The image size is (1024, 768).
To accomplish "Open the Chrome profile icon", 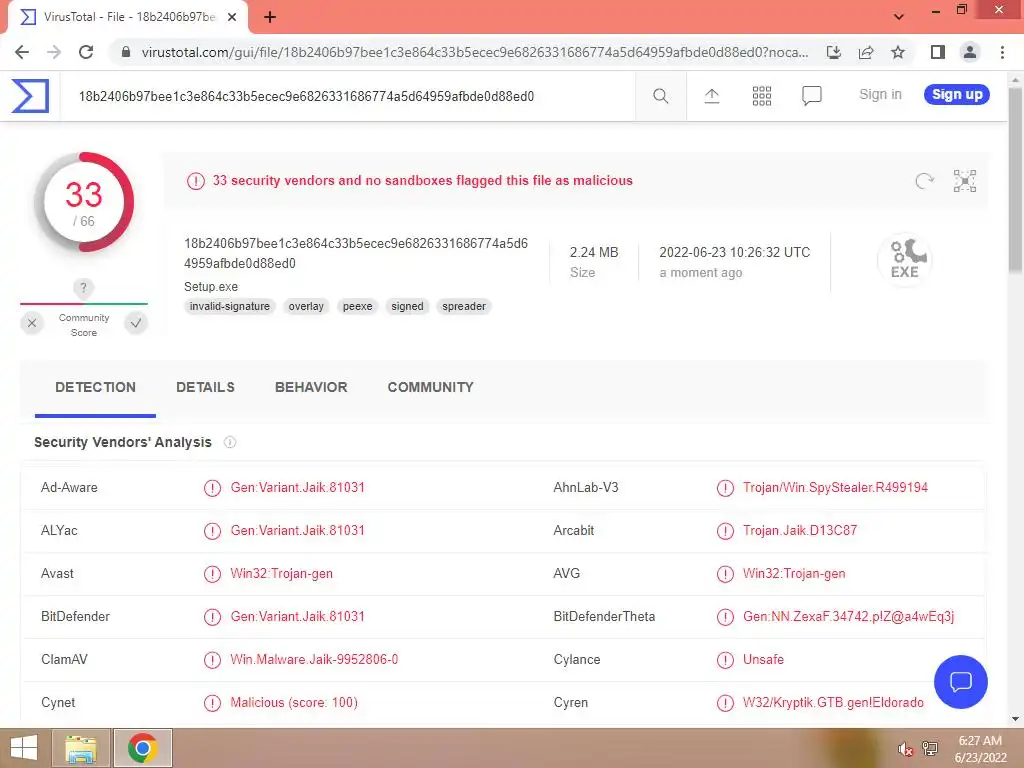I will point(970,52).
